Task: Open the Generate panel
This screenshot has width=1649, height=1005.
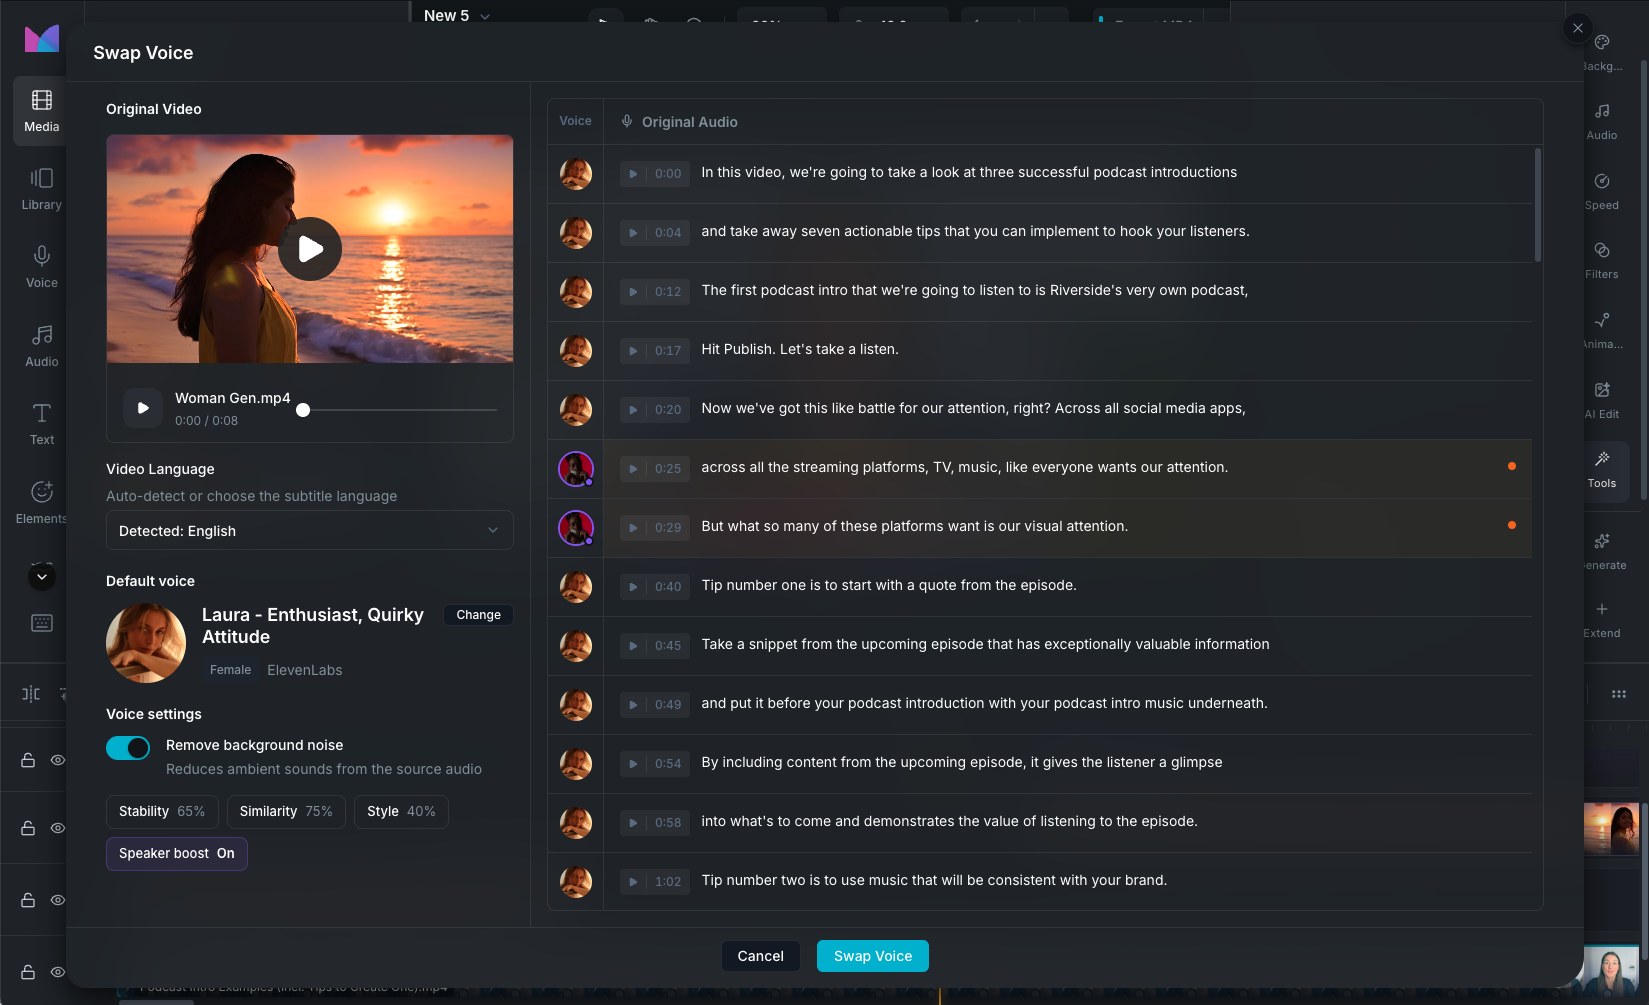Action: click(1601, 552)
